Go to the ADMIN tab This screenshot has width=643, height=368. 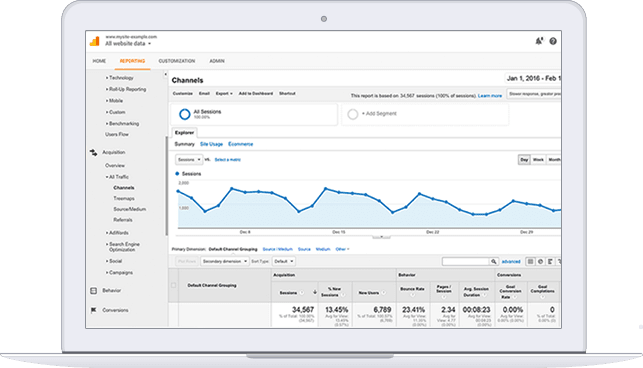[x=217, y=61]
